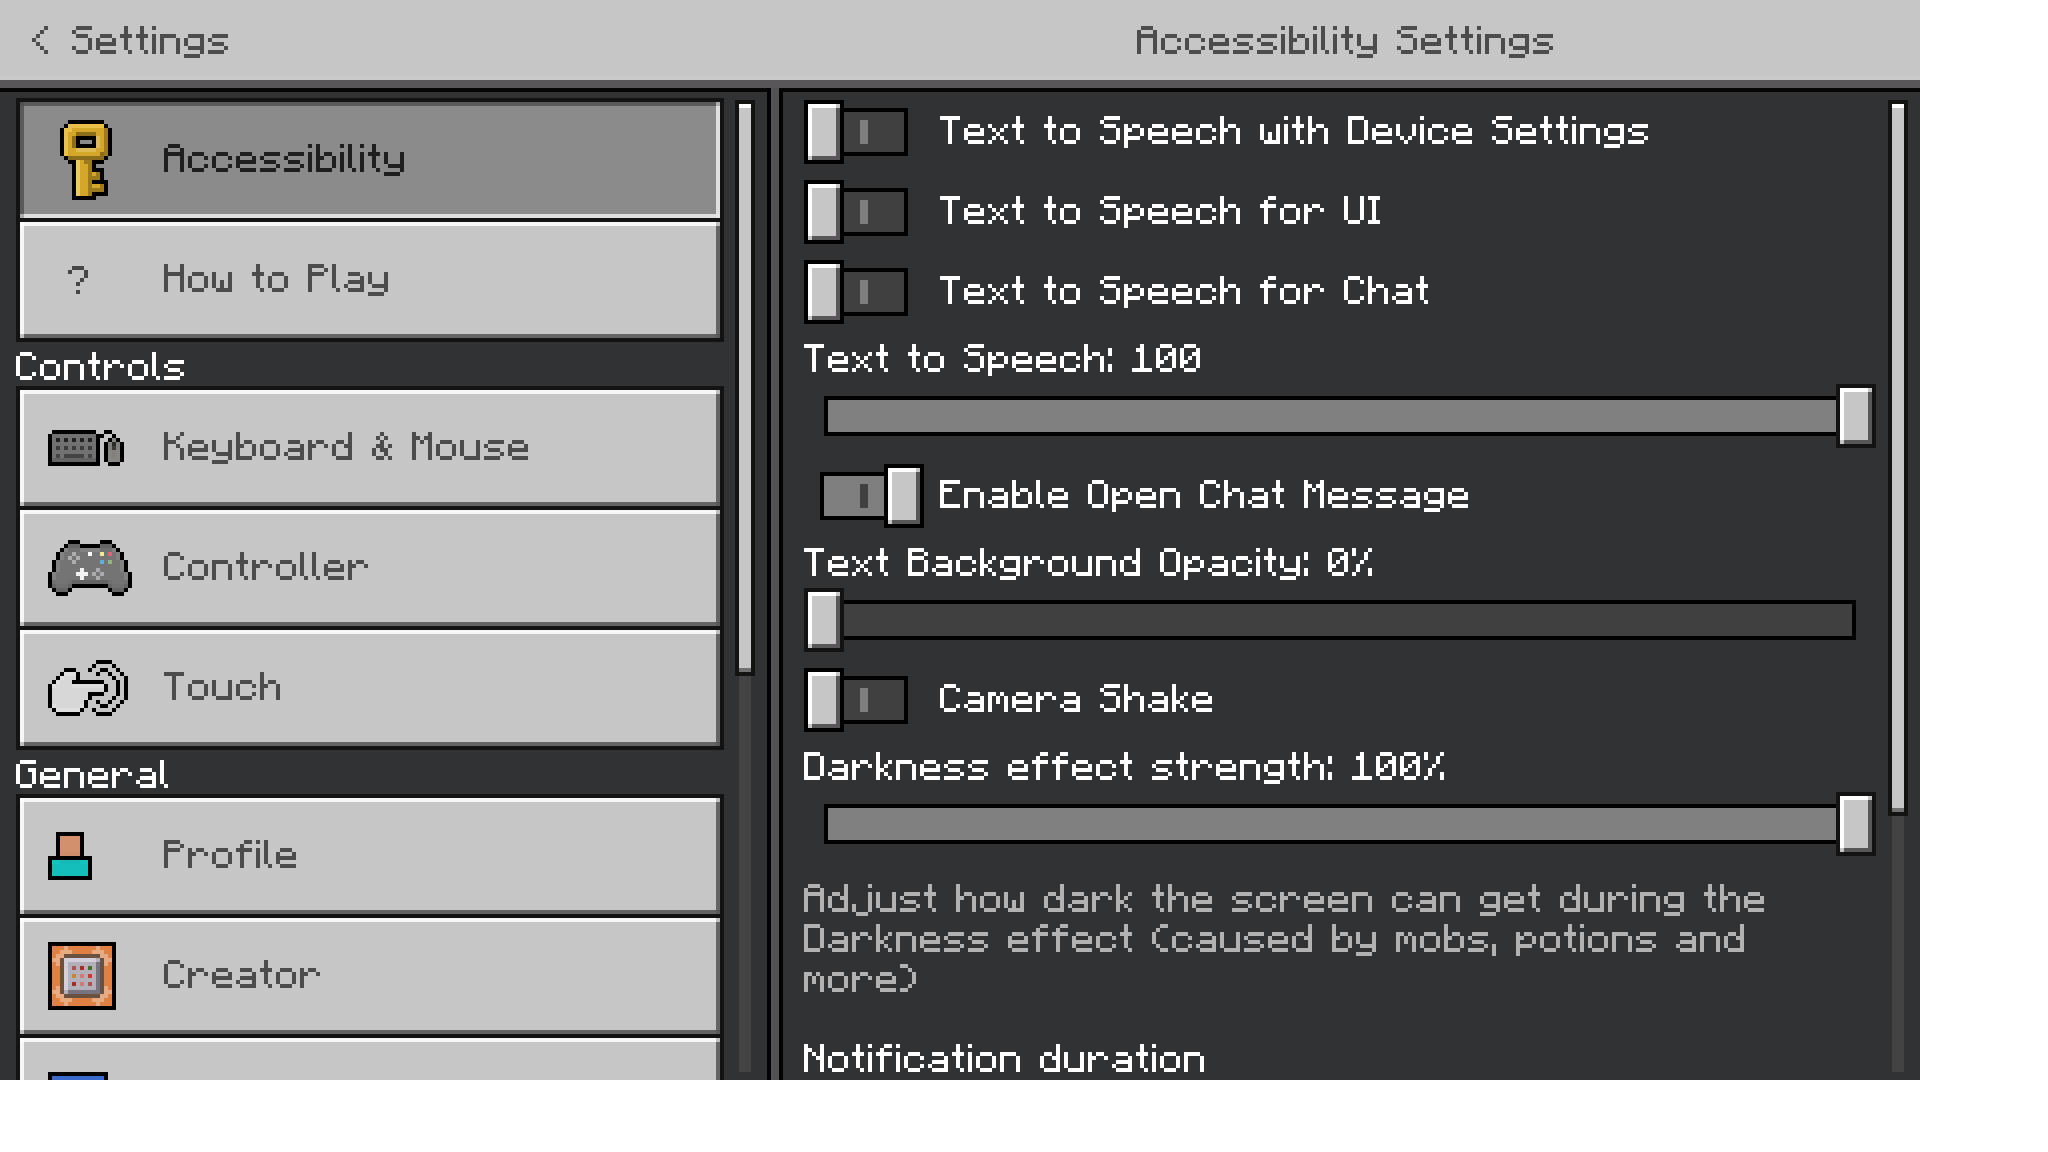Disable Enable Open Chat Message switch
The width and height of the screenshot is (2048, 1152).
(x=870, y=496)
